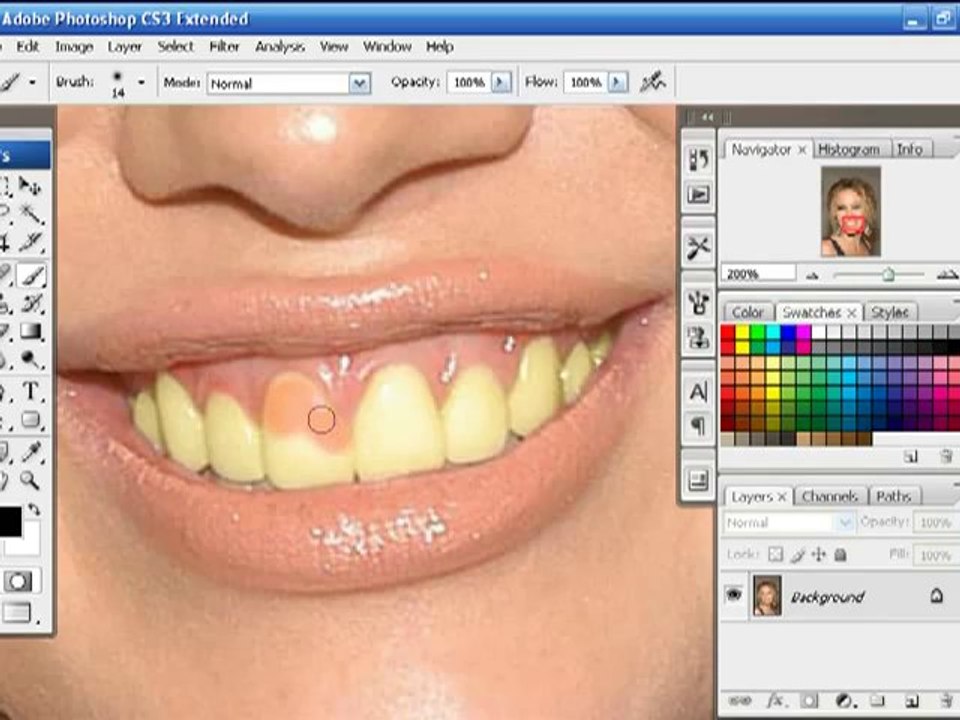
Task: Open the Layer Comps panel icon
Action: [x=699, y=480]
